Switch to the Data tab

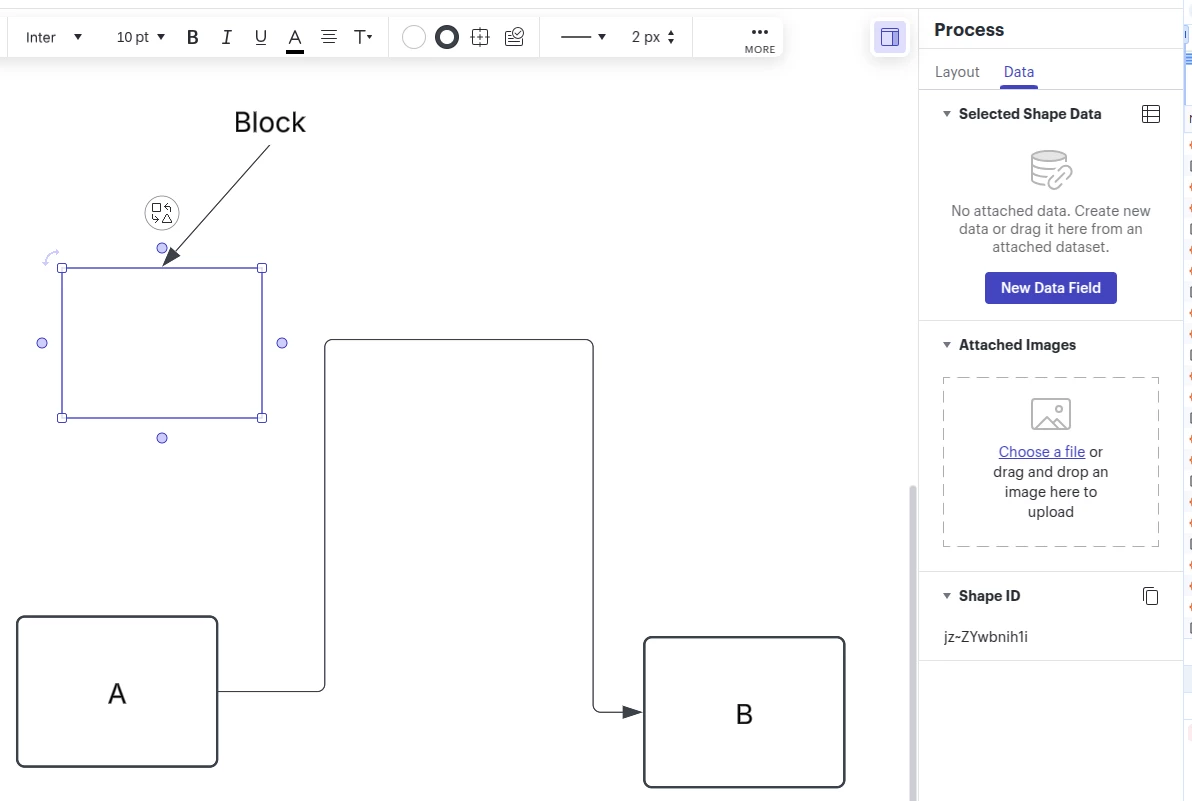coord(1019,72)
